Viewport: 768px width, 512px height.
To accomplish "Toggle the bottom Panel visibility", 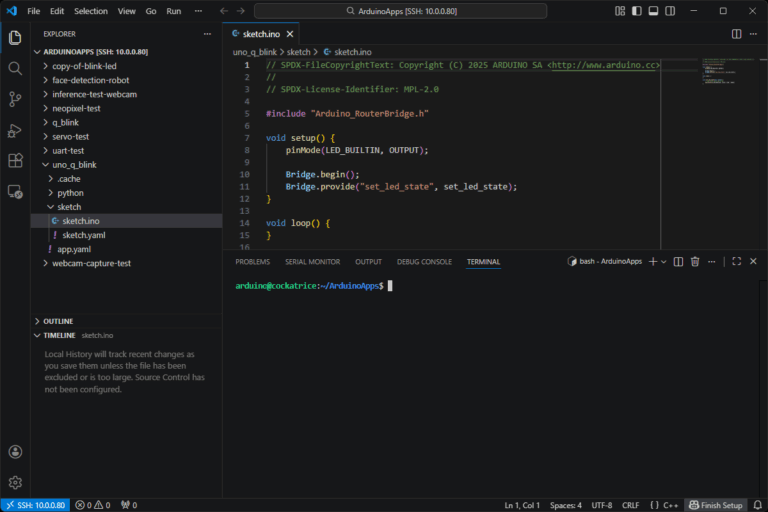I will [653, 11].
